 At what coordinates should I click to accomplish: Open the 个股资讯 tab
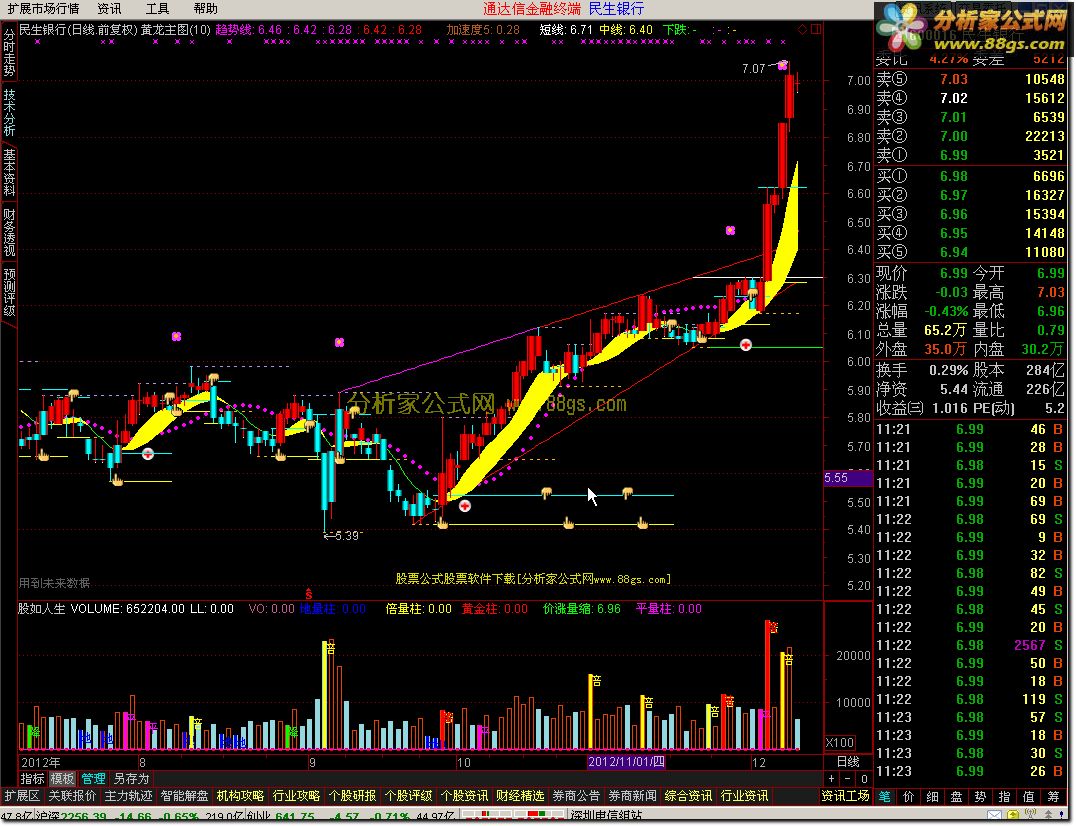pyautogui.click(x=465, y=796)
